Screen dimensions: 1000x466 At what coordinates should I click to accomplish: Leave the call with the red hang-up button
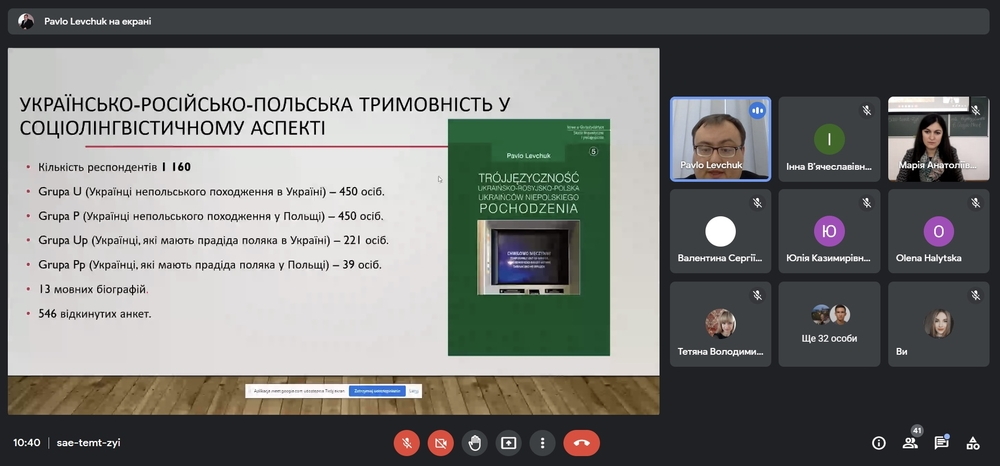pyautogui.click(x=581, y=443)
